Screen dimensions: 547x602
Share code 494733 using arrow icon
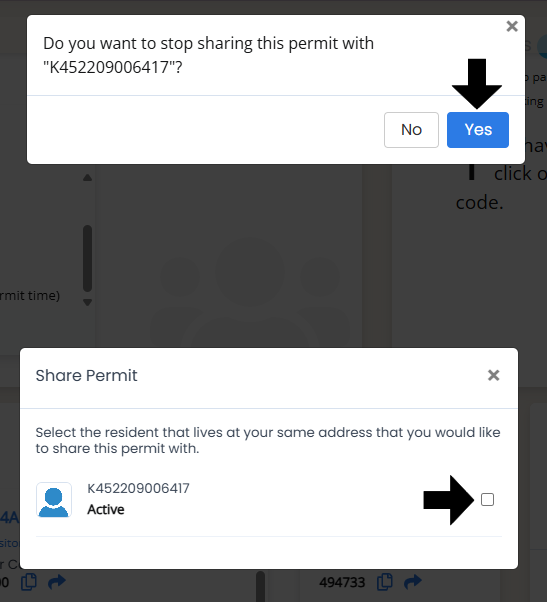[413, 582]
